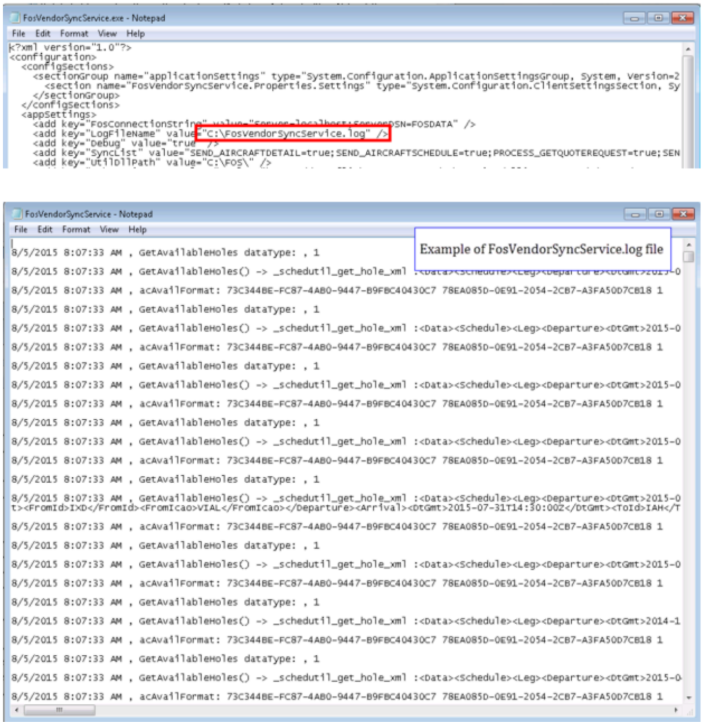Open Edit menu in the log file window
Screen dimensions: 702x722
point(41,229)
